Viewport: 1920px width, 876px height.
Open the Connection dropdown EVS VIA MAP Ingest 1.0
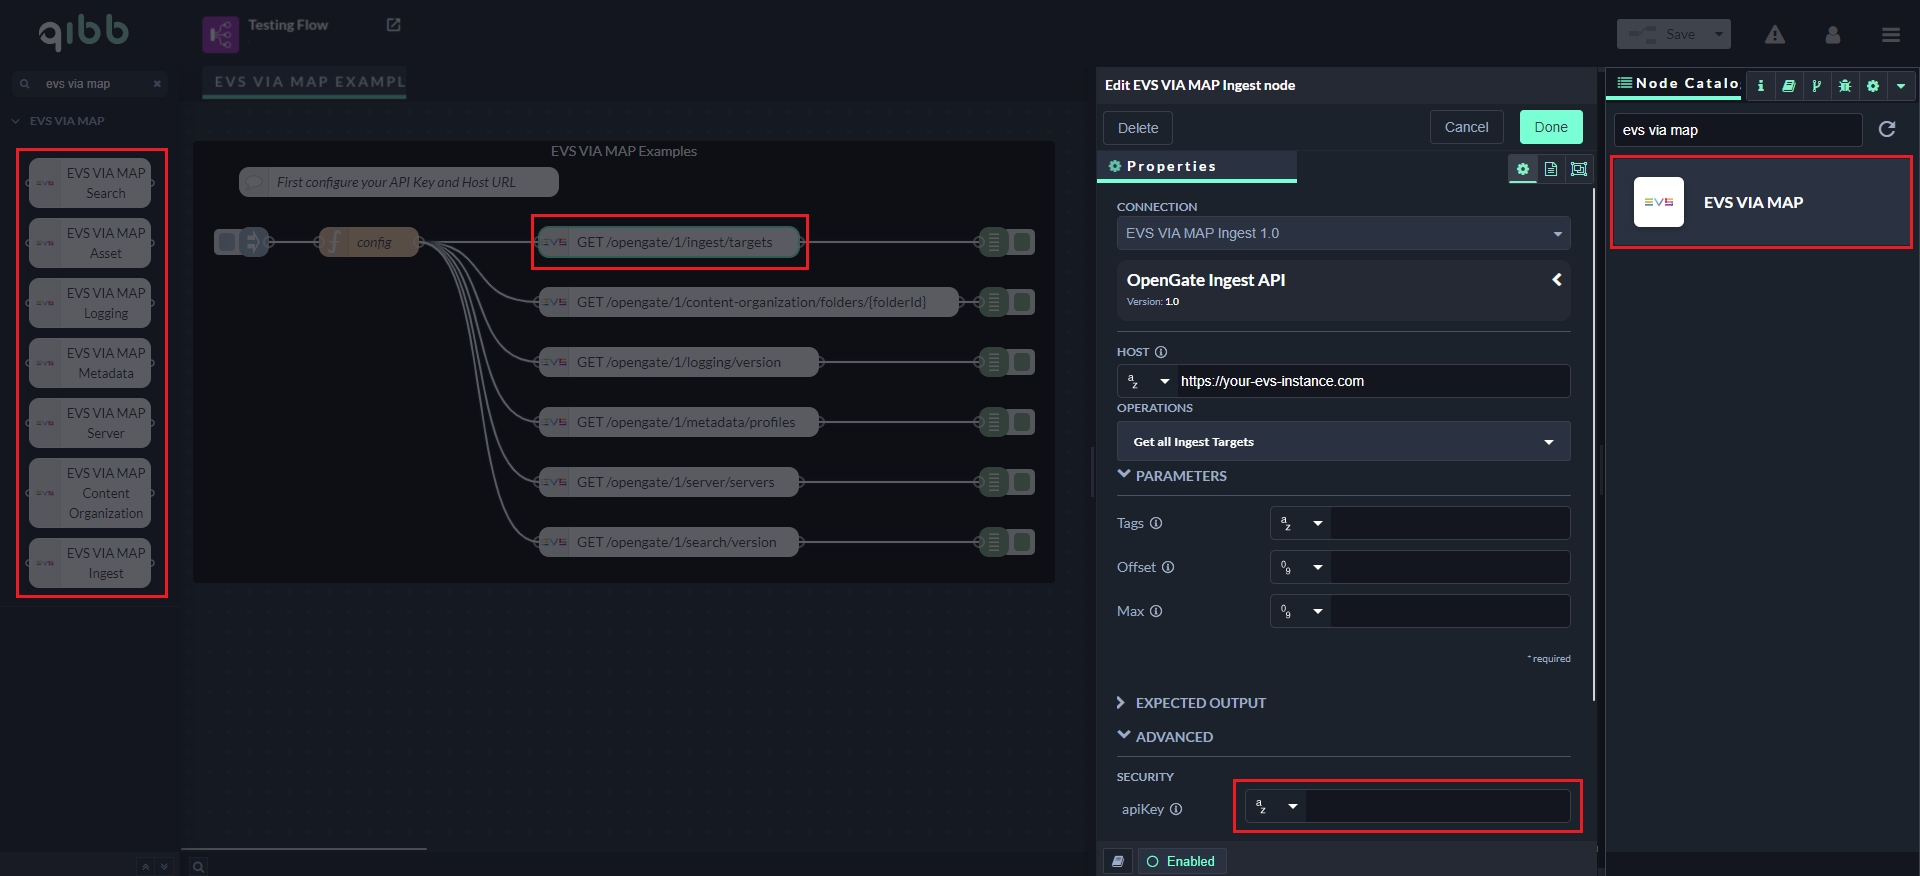[1342, 233]
